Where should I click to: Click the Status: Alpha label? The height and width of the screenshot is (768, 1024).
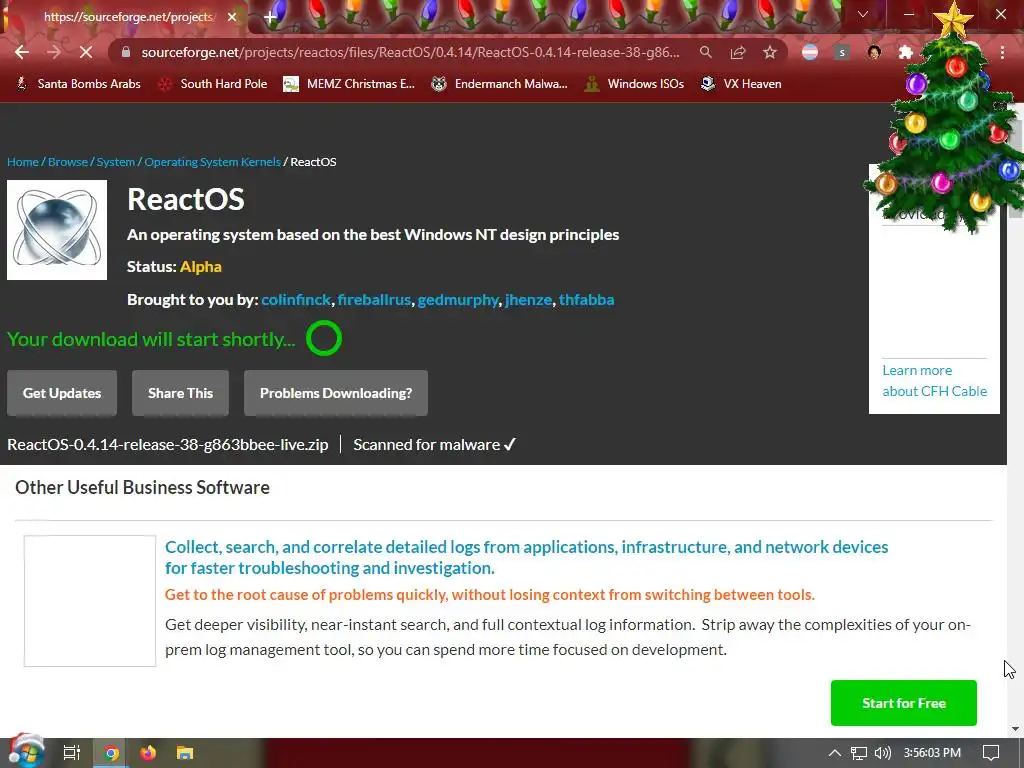(x=174, y=266)
